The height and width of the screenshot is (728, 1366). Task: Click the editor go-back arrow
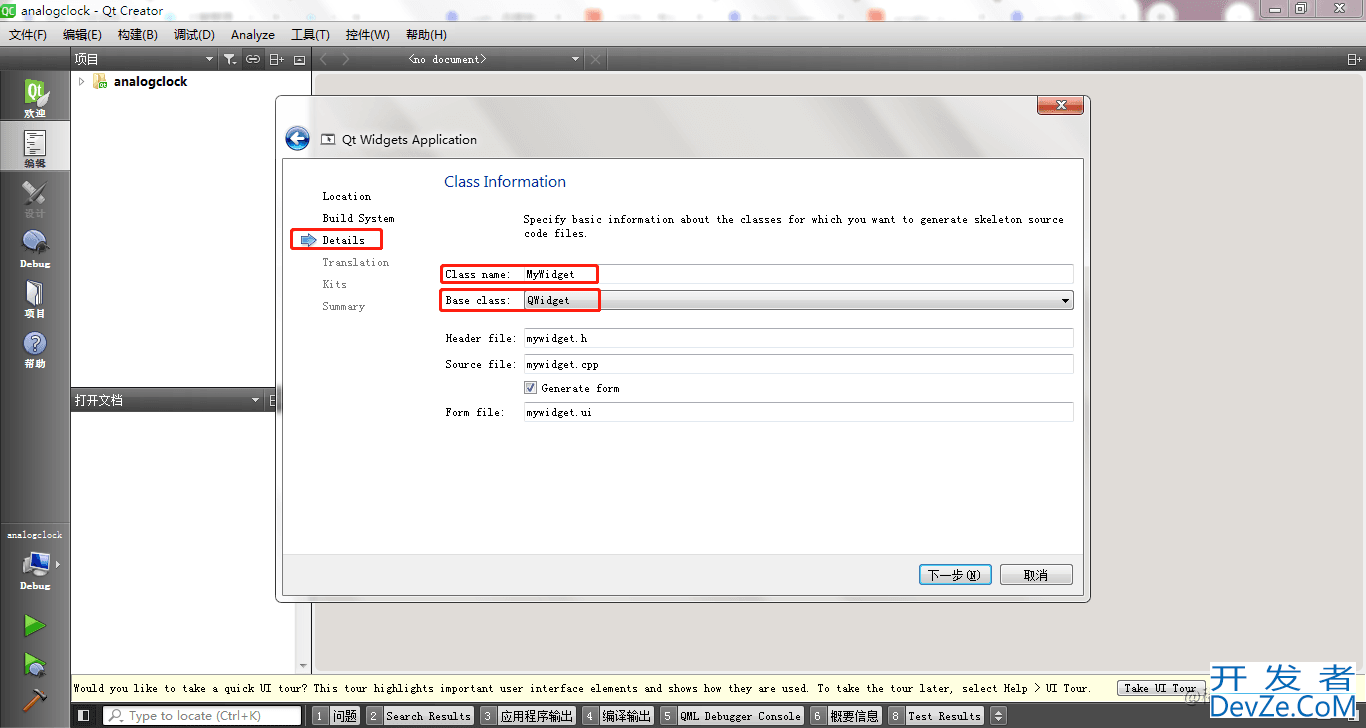pyautogui.click(x=323, y=59)
